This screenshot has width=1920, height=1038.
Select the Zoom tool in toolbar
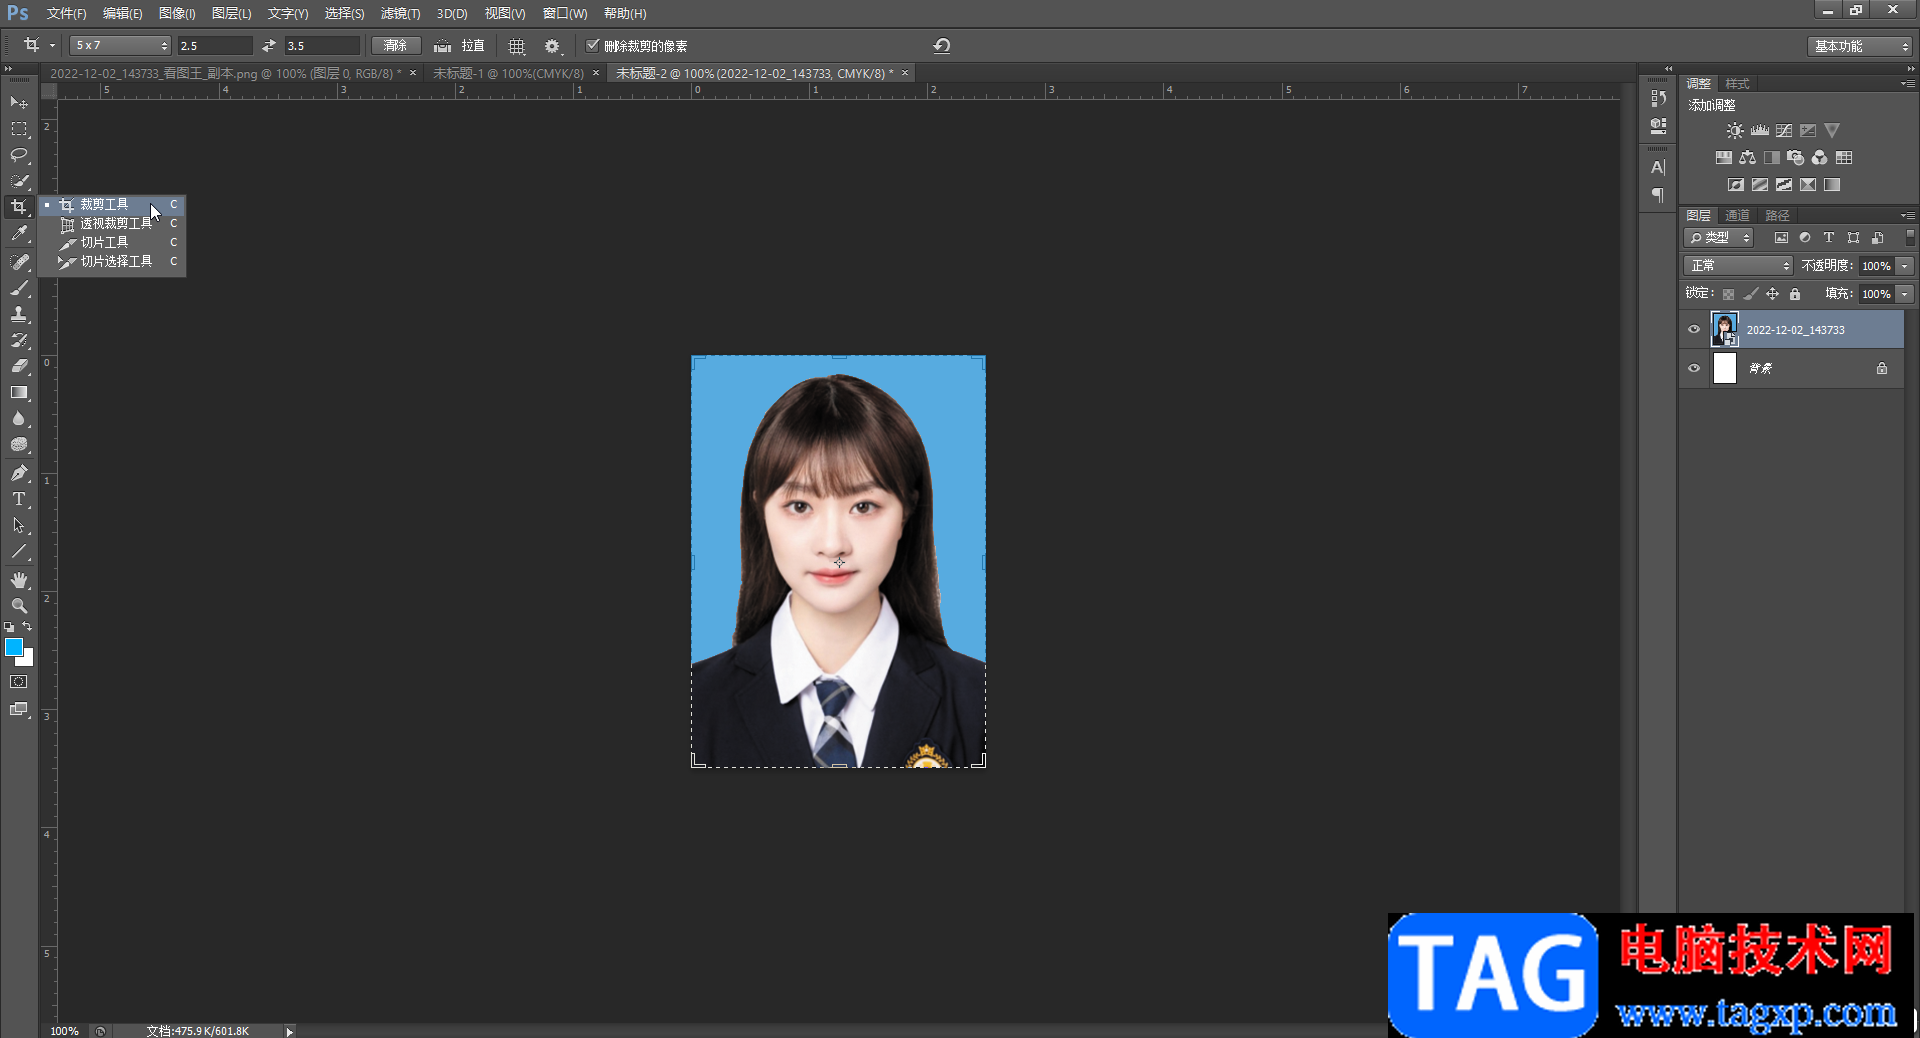(19, 606)
